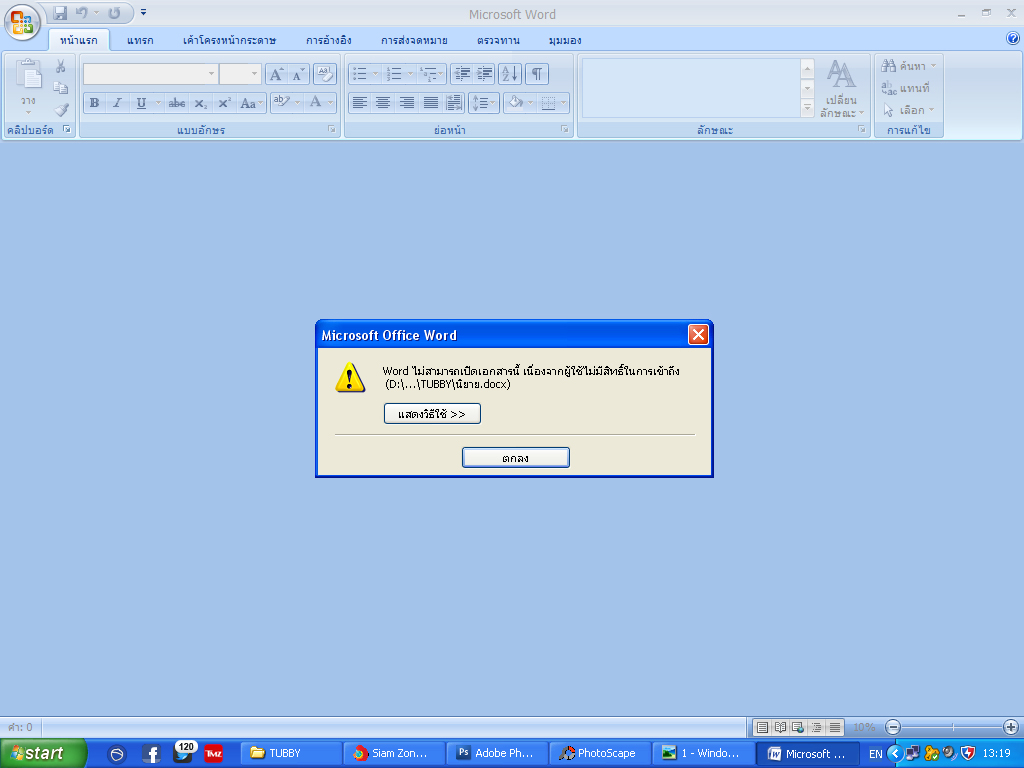Click the Justify alignment icon

coord(430,103)
